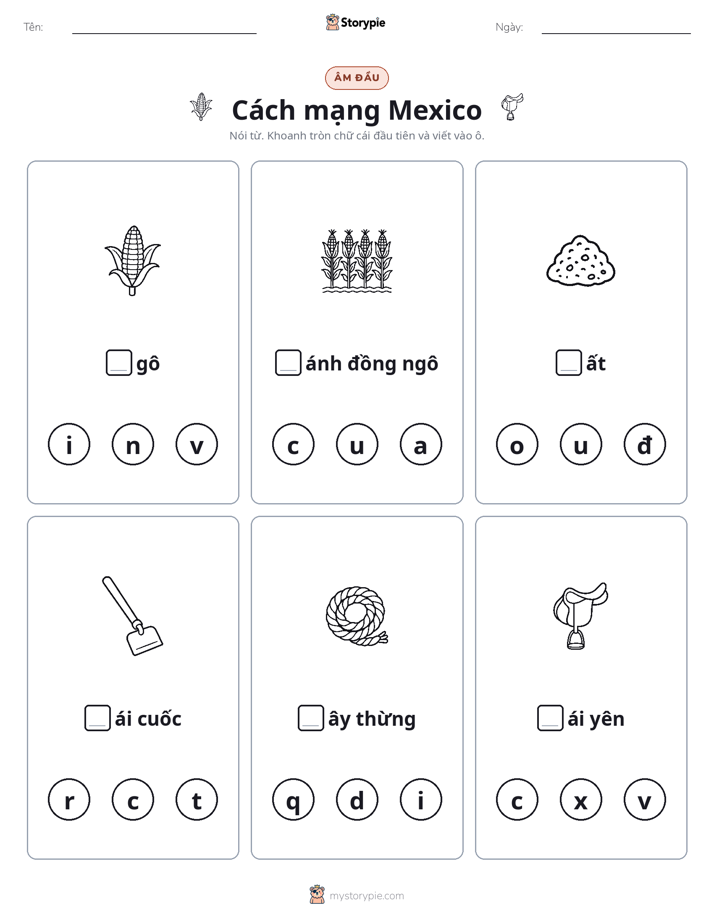Choose circled letter 'd' under 'ây thừng'

[x=357, y=800]
